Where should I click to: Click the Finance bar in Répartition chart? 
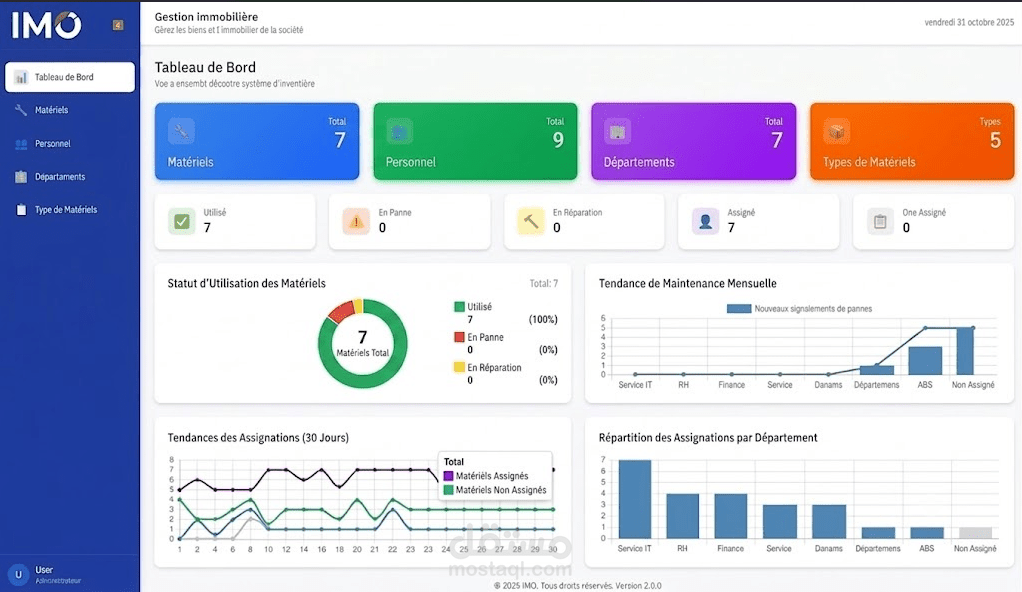[731, 516]
